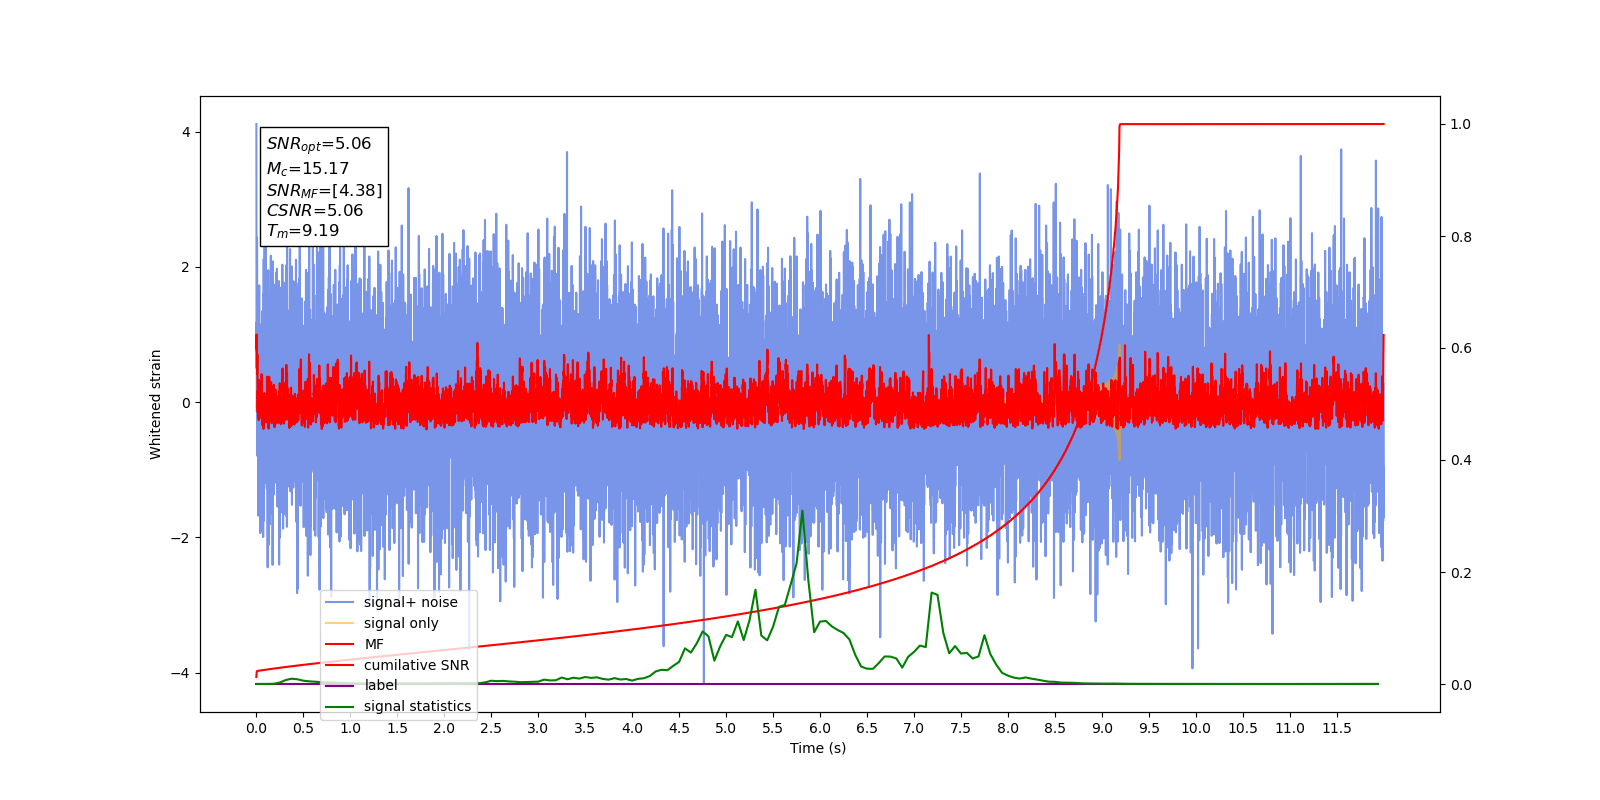Select the green signal statistics legend line
The width and height of the screenshot is (1600, 800).
(x=340, y=706)
